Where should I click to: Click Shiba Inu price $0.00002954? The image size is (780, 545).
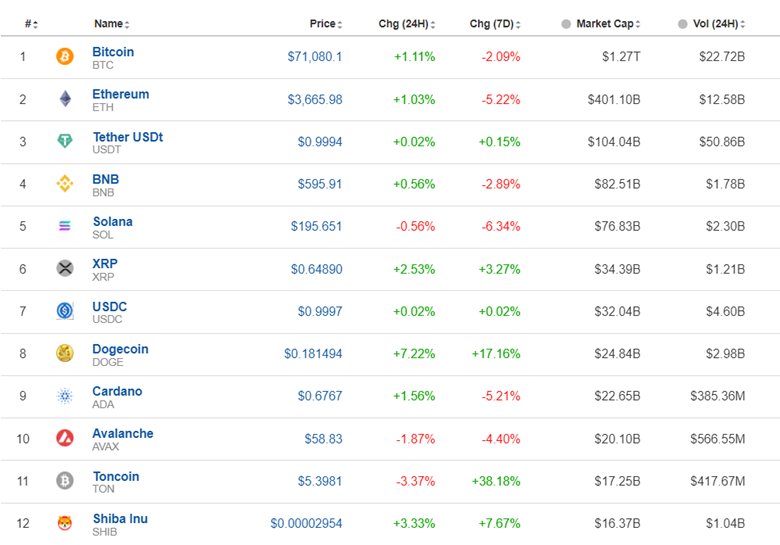[306, 523]
